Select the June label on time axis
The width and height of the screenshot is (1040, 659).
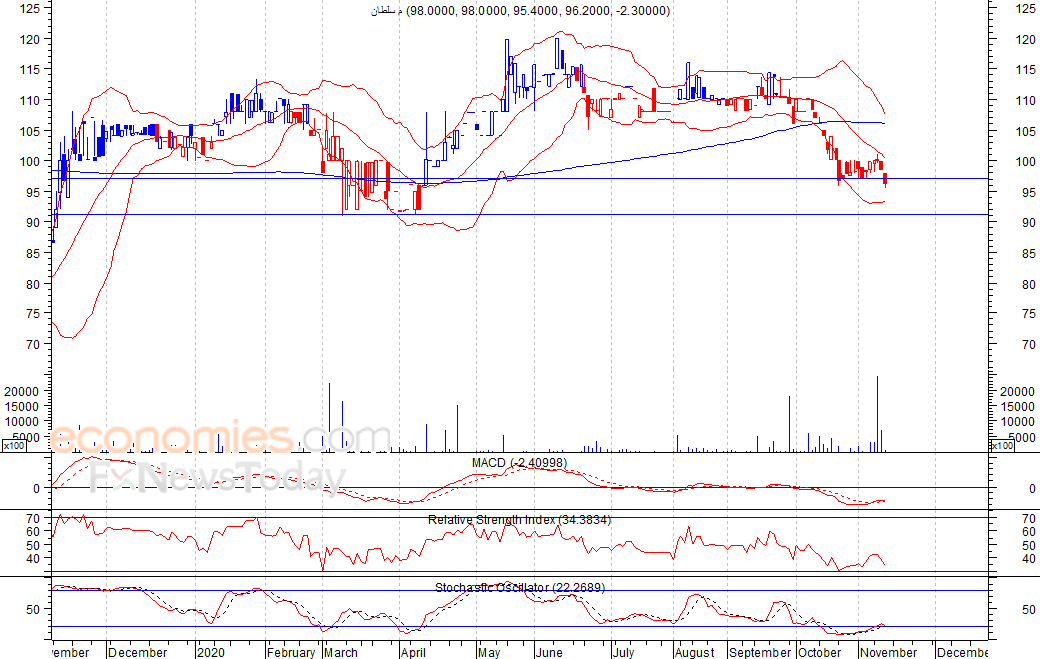click(x=549, y=652)
